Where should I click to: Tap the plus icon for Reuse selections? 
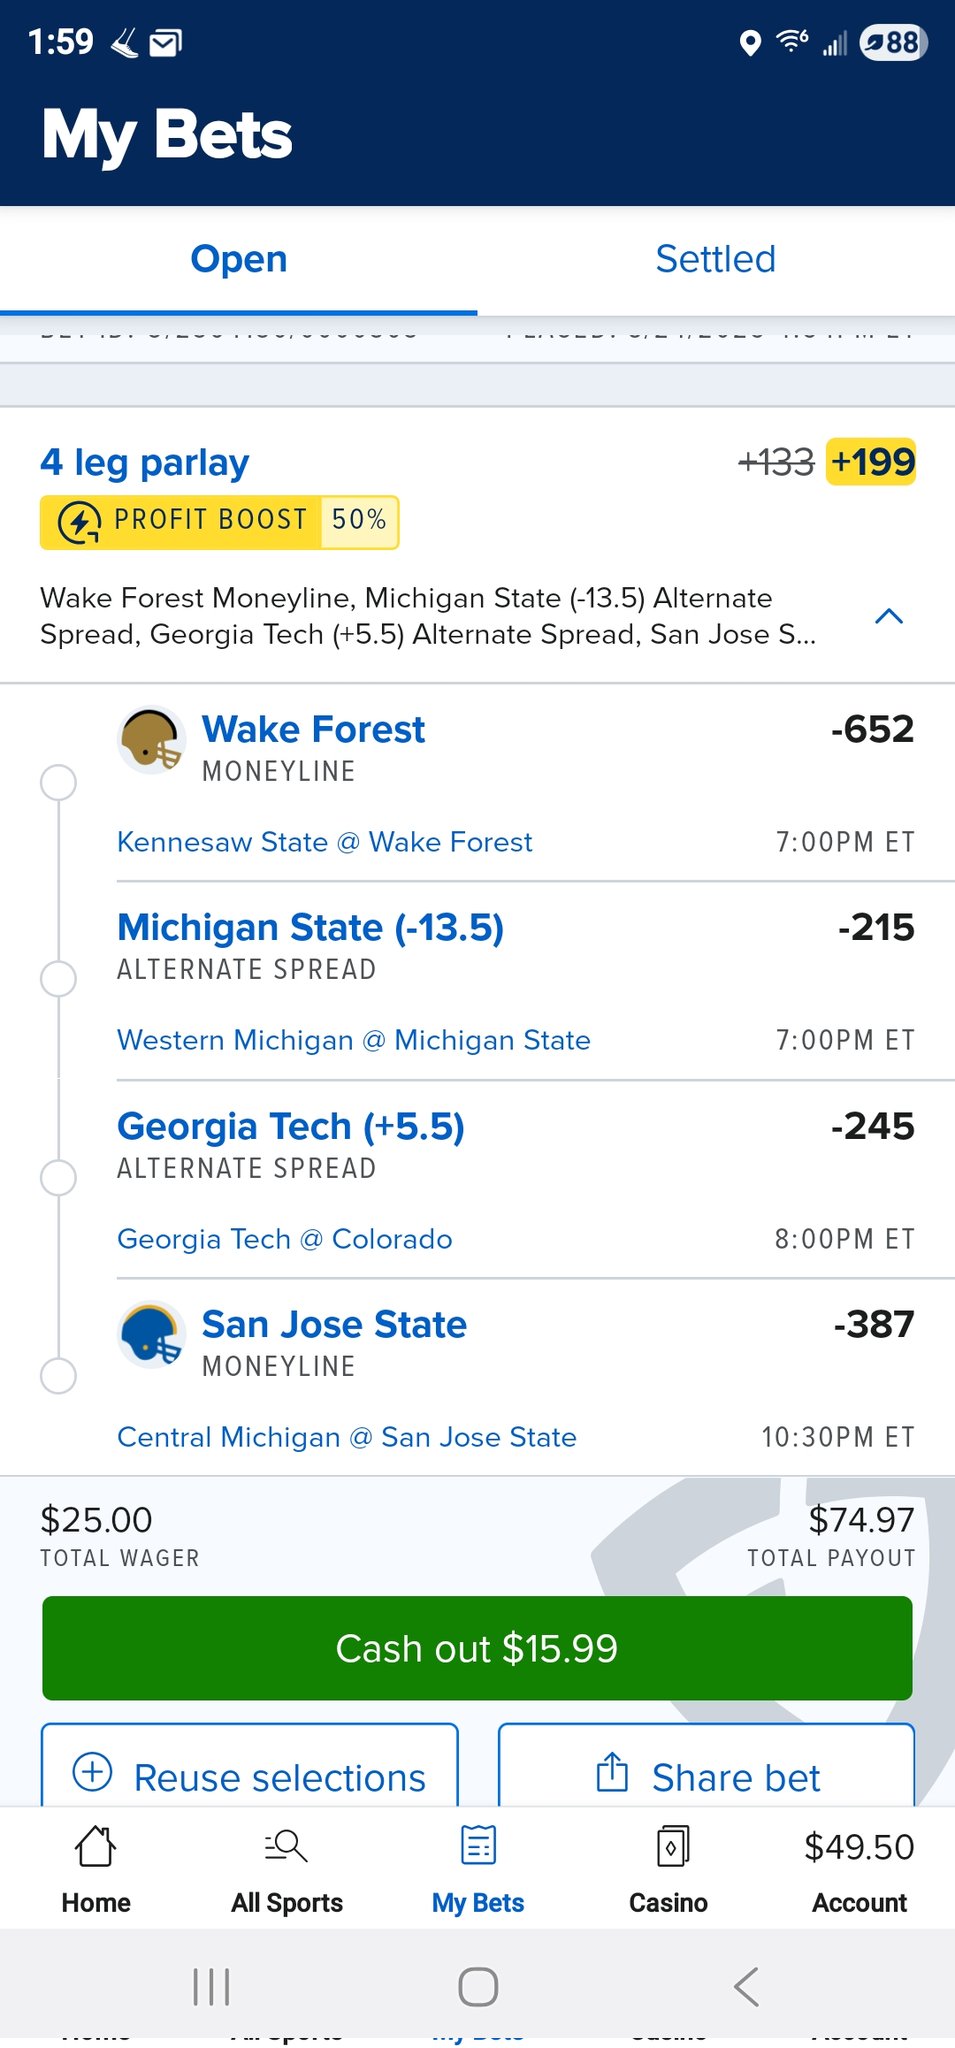click(x=93, y=1772)
